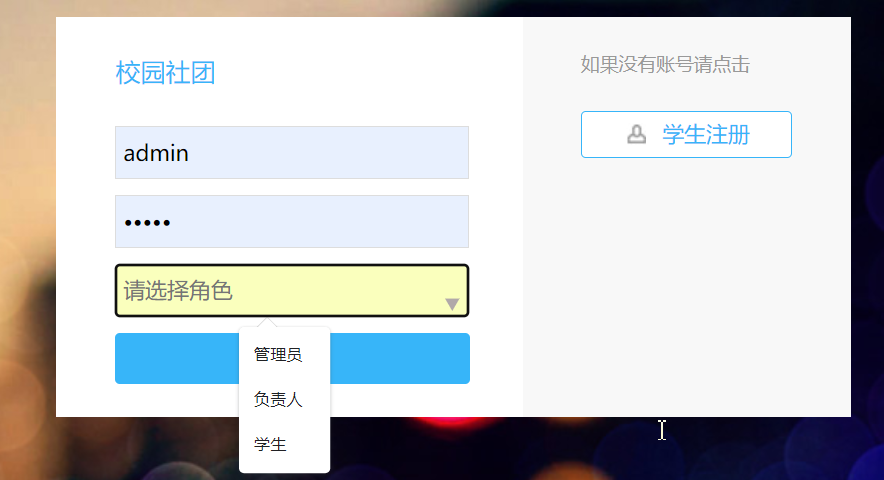Screen dimensions: 884x480
Task: Focus the password field with dots
Action: coord(292,221)
